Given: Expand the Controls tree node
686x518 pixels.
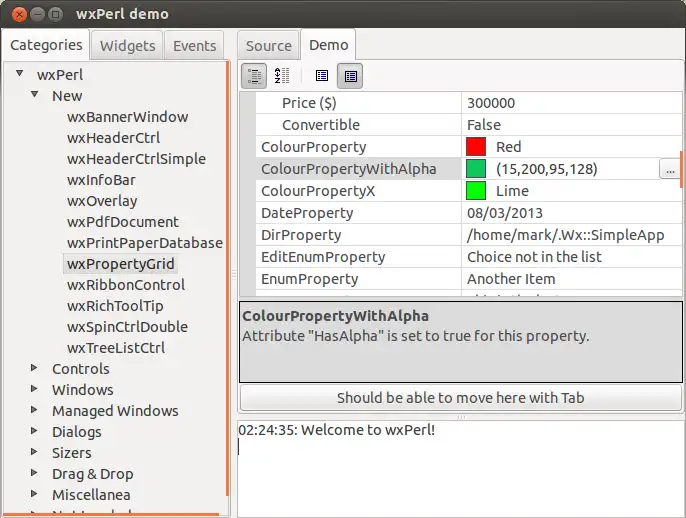Looking at the screenshot, I should [35, 369].
